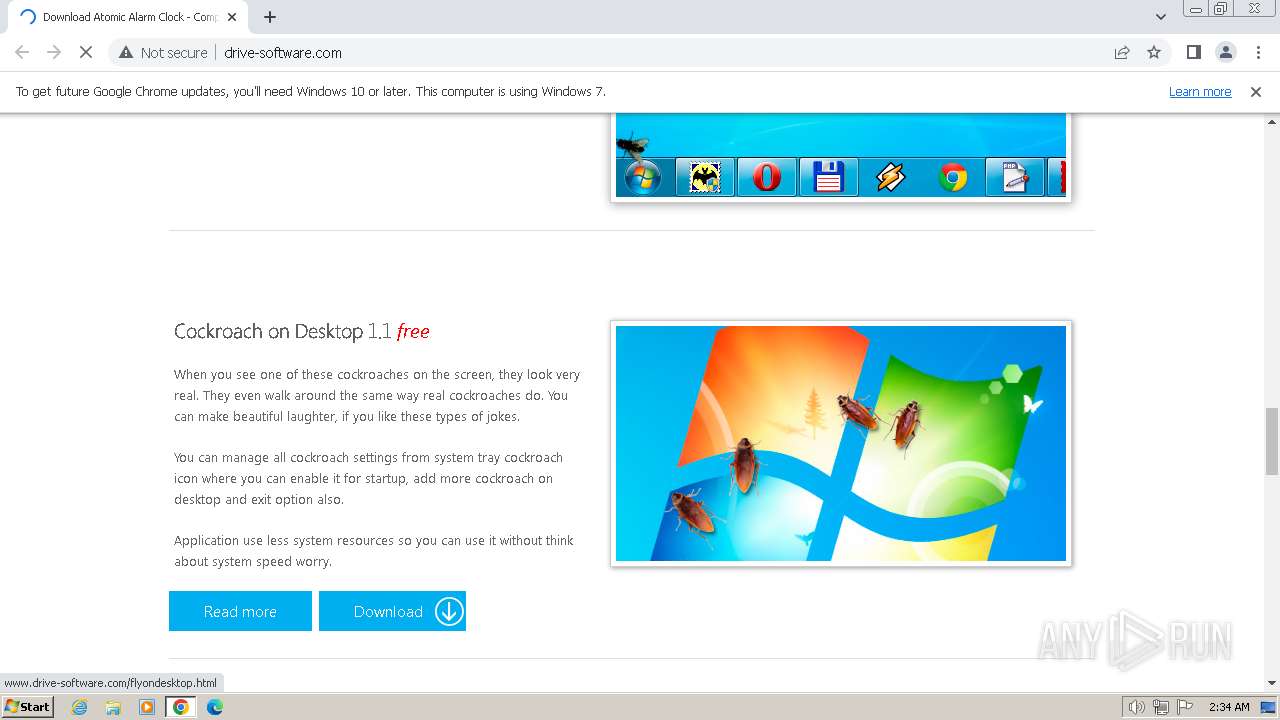Viewport: 1280px width, 720px height.
Task: Share this page icon
Action: pyautogui.click(x=1122, y=53)
